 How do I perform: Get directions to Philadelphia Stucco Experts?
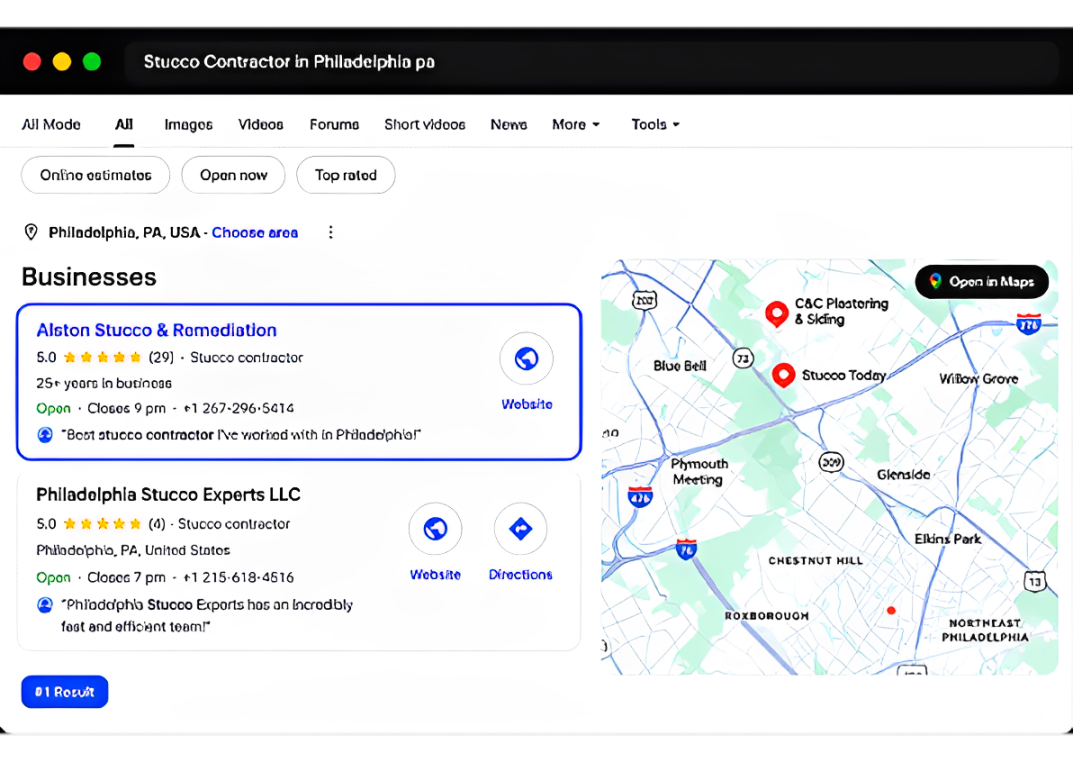click(x=521, y=529)
